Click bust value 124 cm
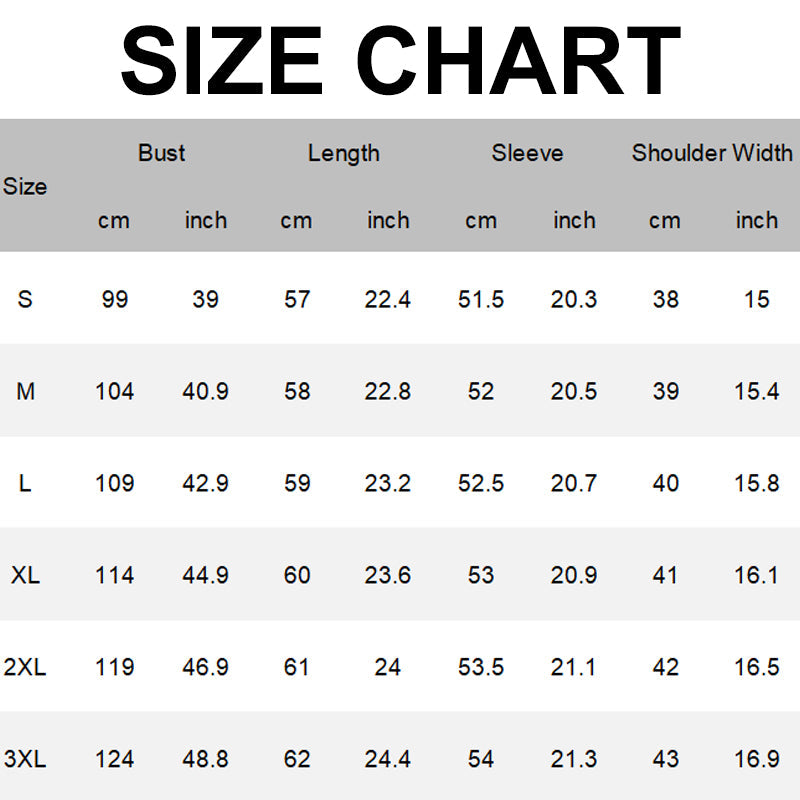The image size is (800, 800). point(114,759)
